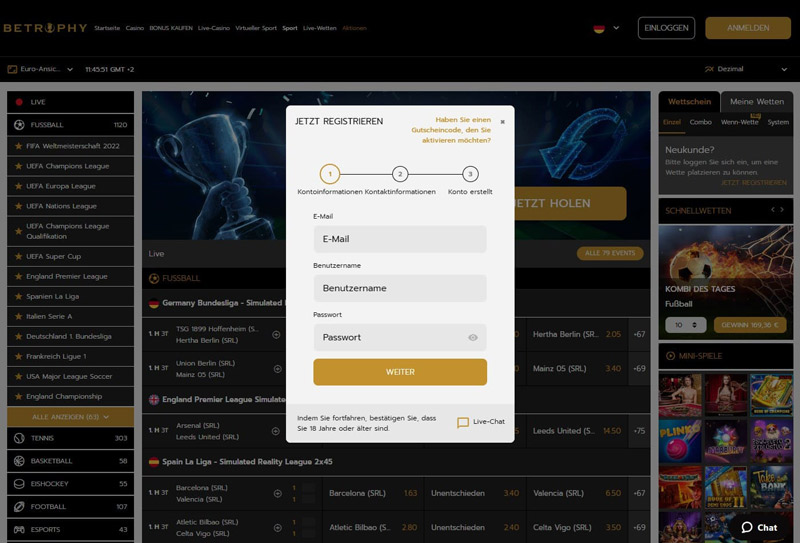Screen dimensions: 800x543
Task: Switch to the Meine Wetten tab
Action: click(x=757, y=102)
